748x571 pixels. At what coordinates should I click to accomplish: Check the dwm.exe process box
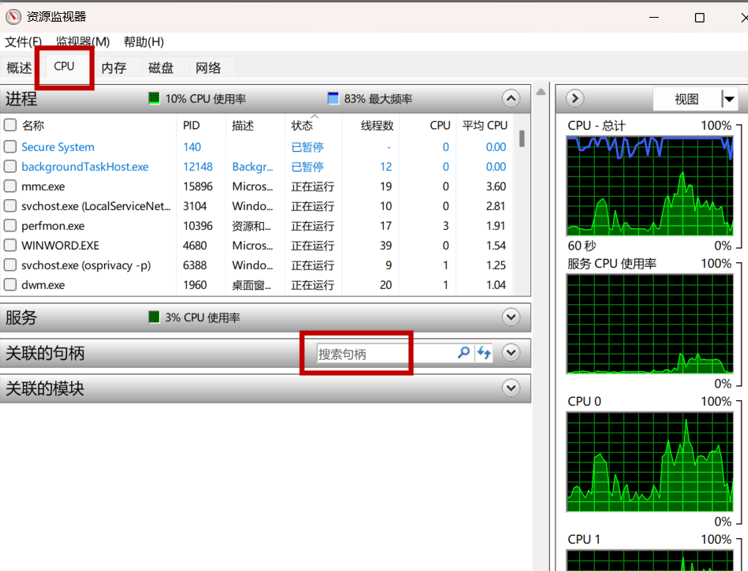(10, 285)
